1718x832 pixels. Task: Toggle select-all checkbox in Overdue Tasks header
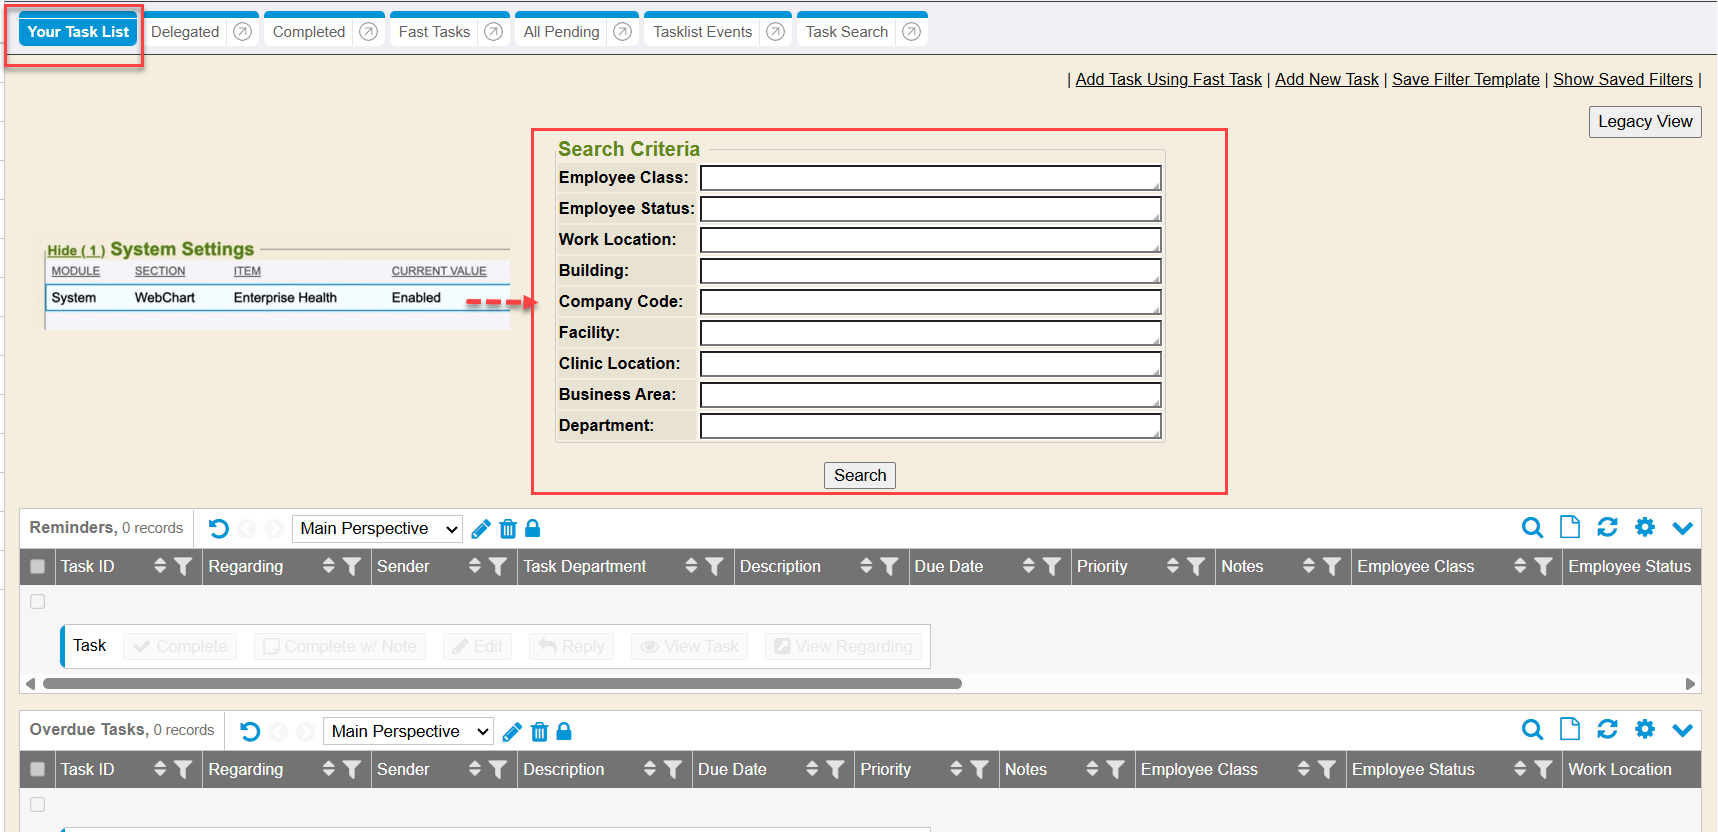(x=38, y=770)
